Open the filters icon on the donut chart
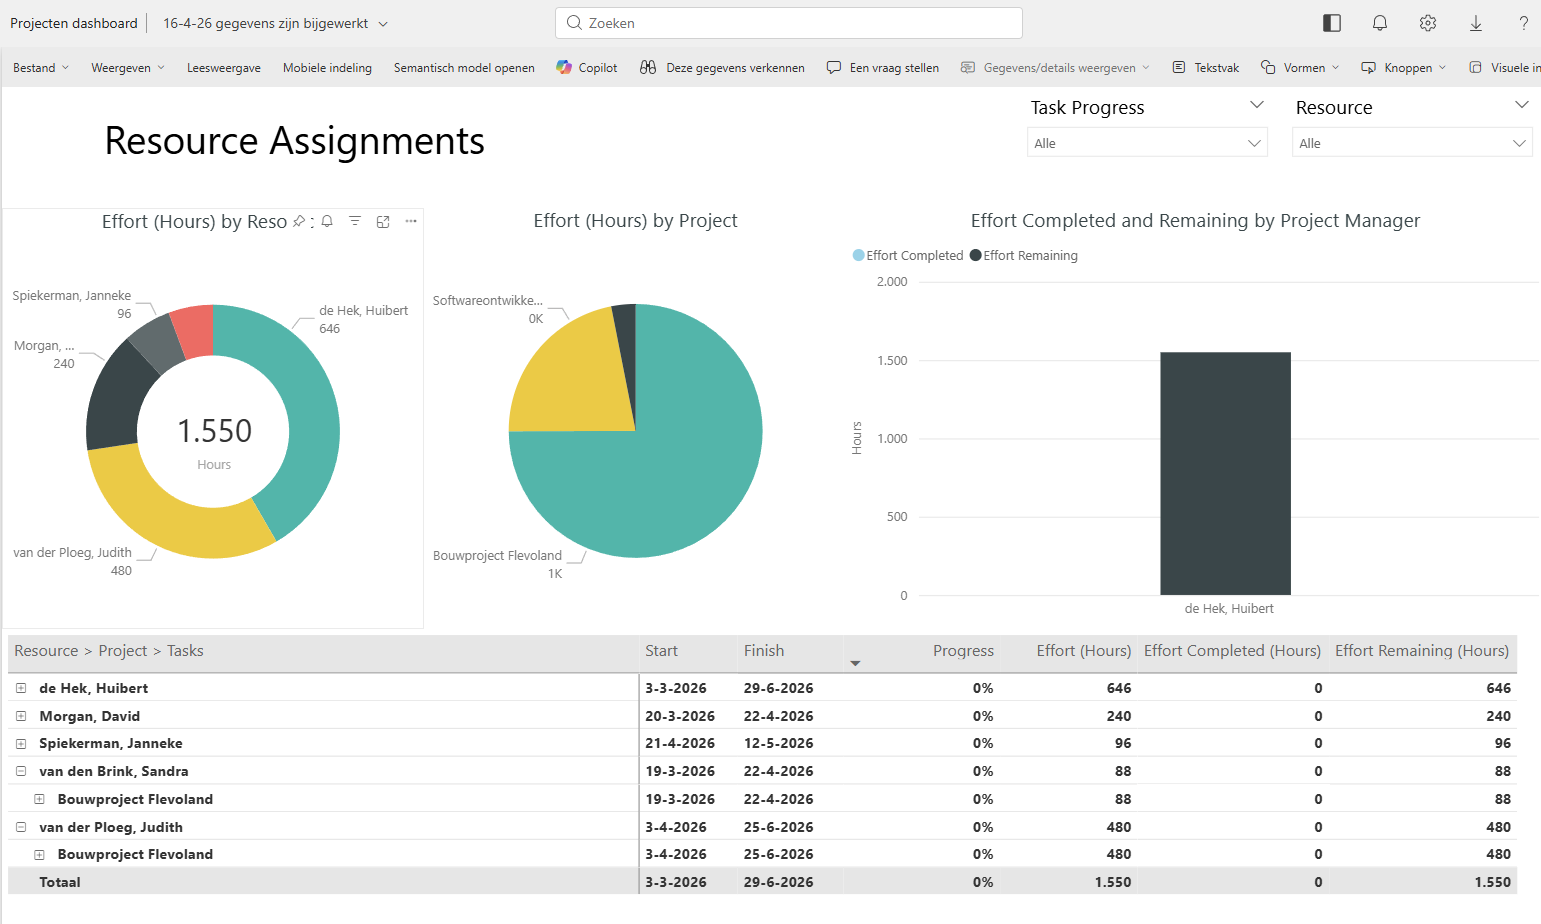 coord(355,221)
